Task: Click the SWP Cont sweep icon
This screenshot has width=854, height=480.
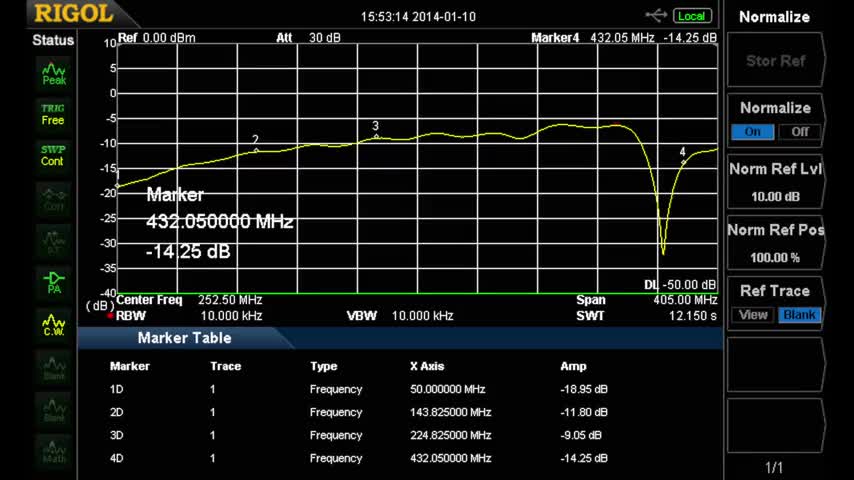Action: point(53,155)
